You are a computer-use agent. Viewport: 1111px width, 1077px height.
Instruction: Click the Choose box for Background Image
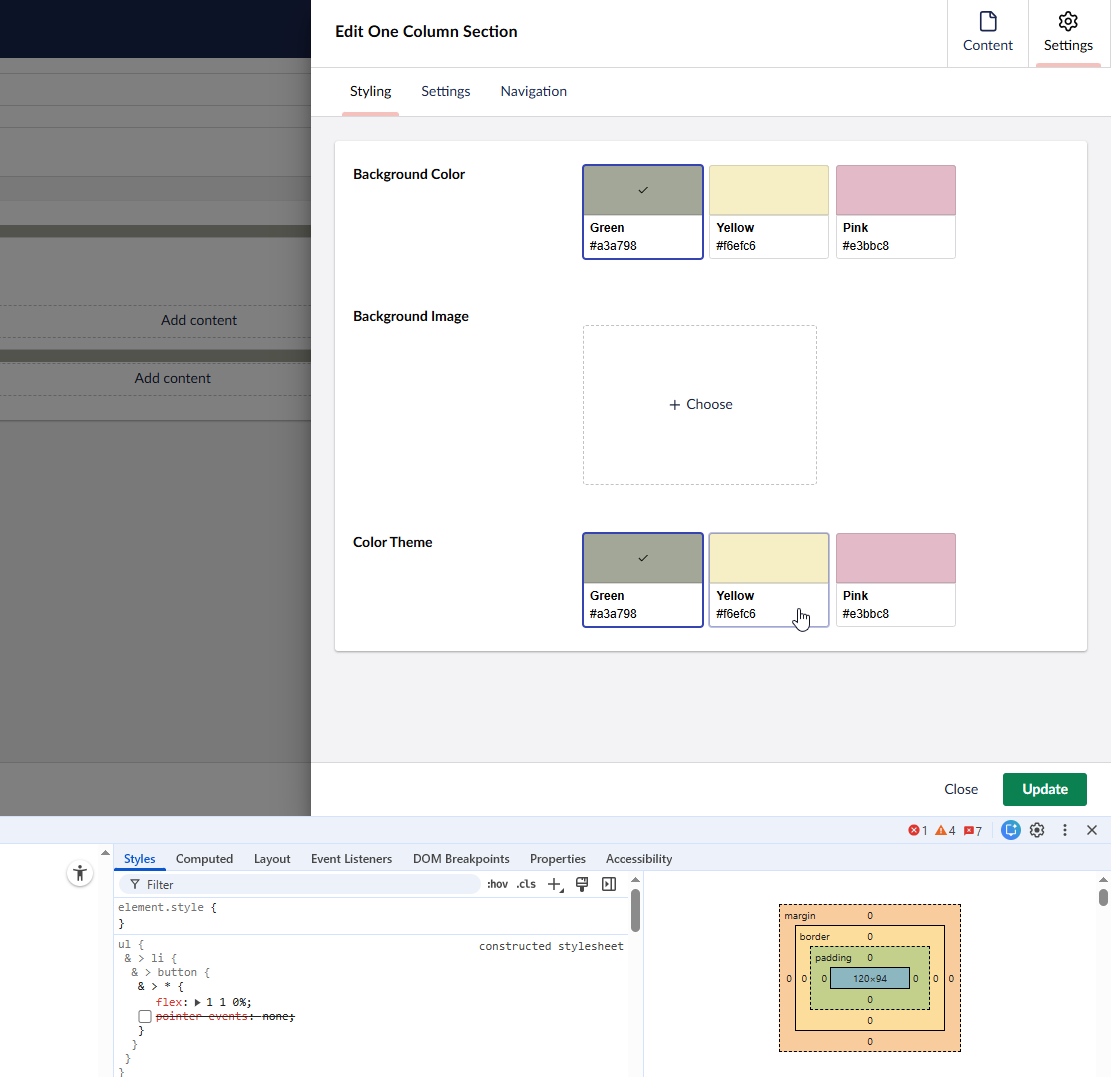tap(699, 404)
